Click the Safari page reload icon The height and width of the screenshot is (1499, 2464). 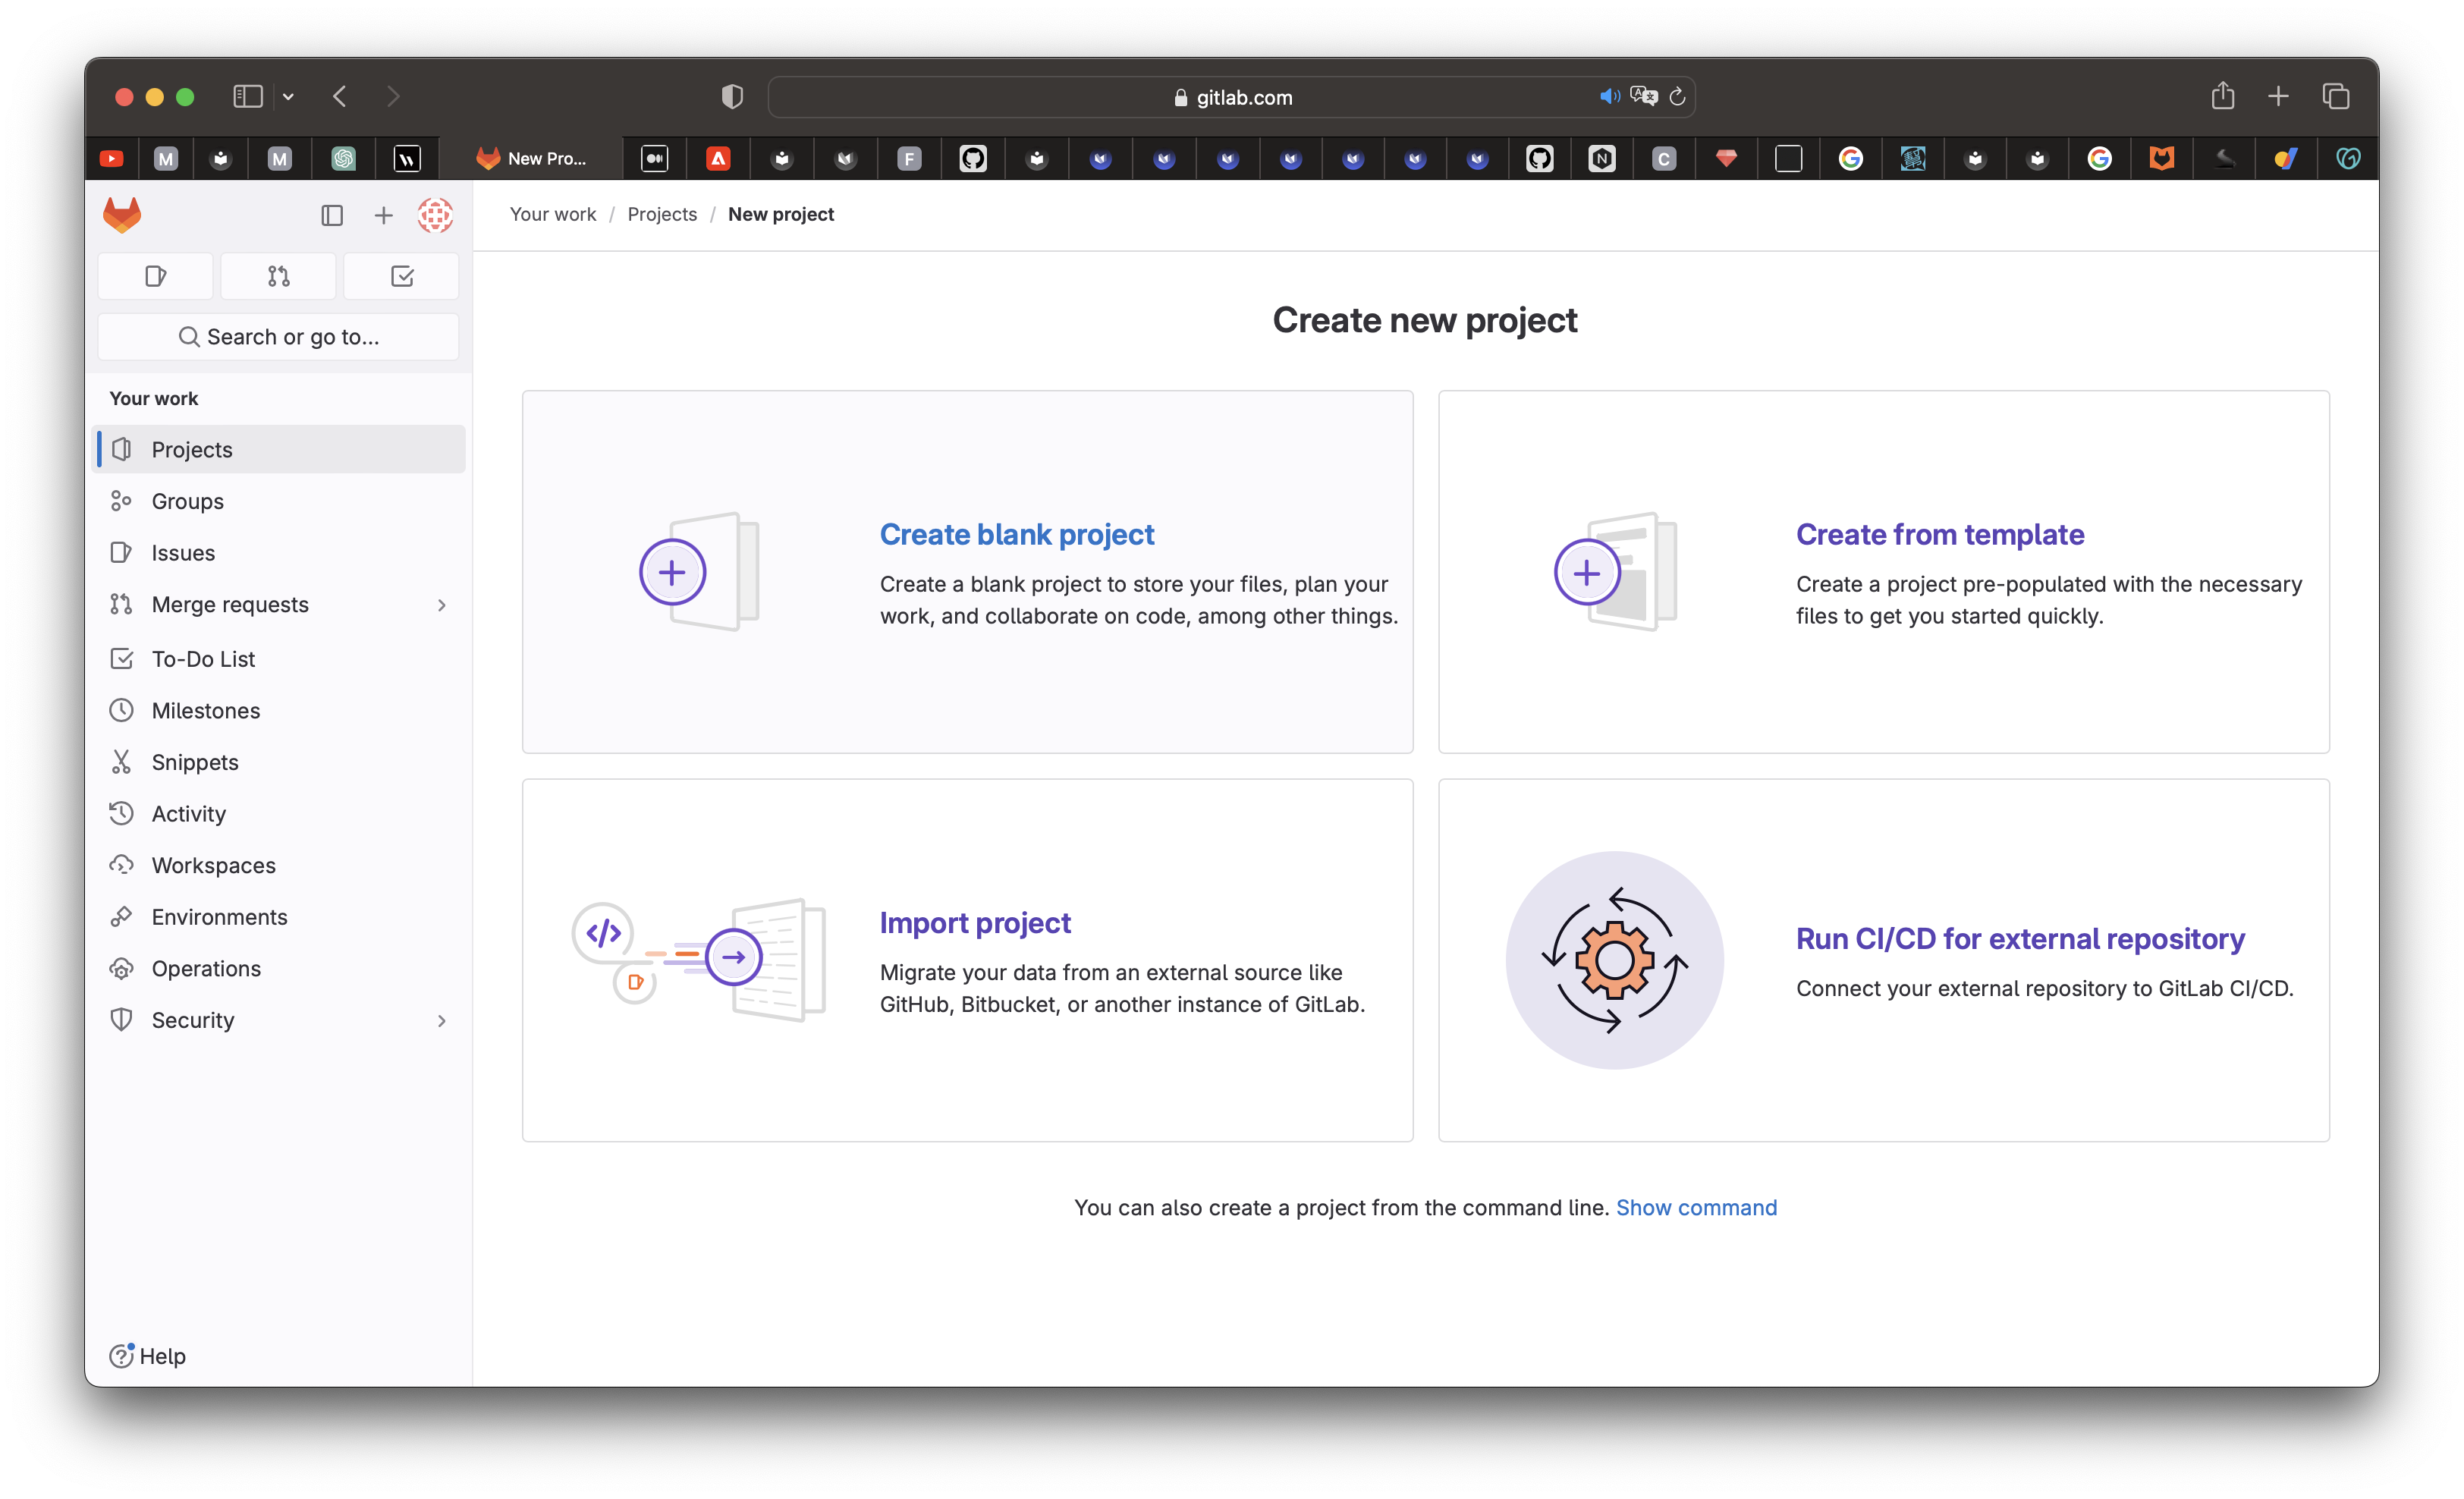(1677, 97)
